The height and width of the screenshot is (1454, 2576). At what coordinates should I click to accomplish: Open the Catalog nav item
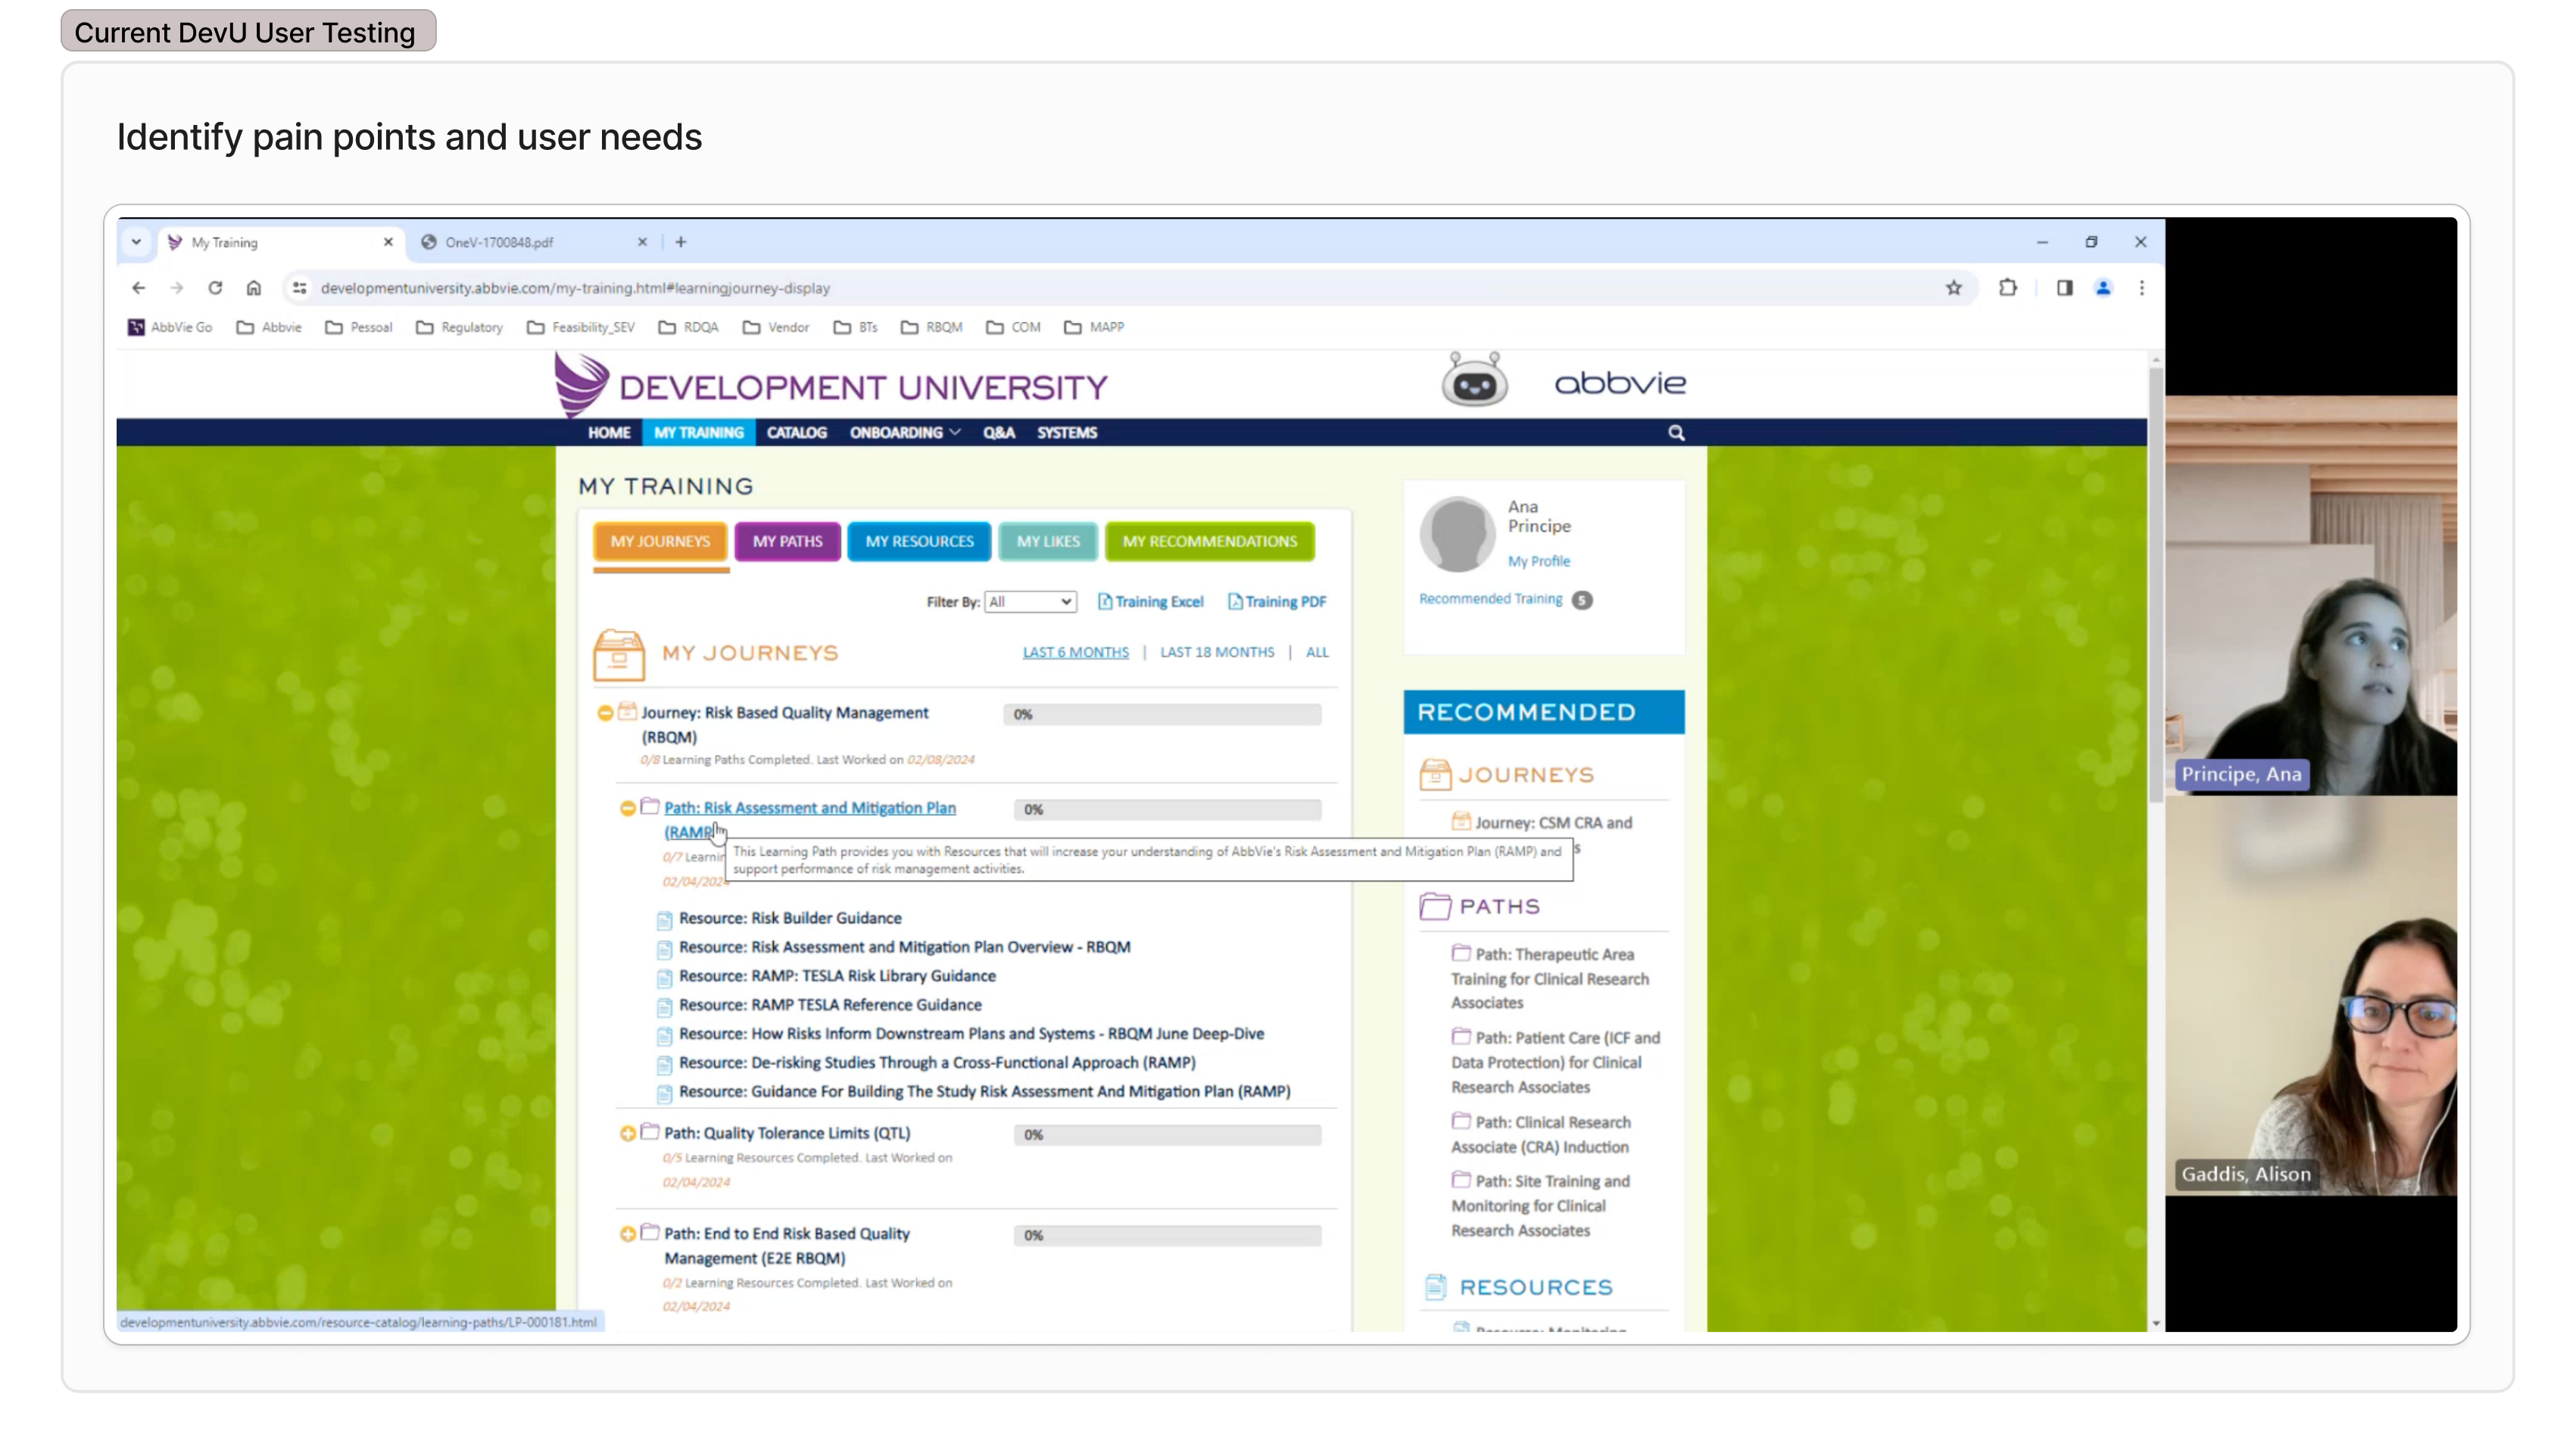coord(797,433)
